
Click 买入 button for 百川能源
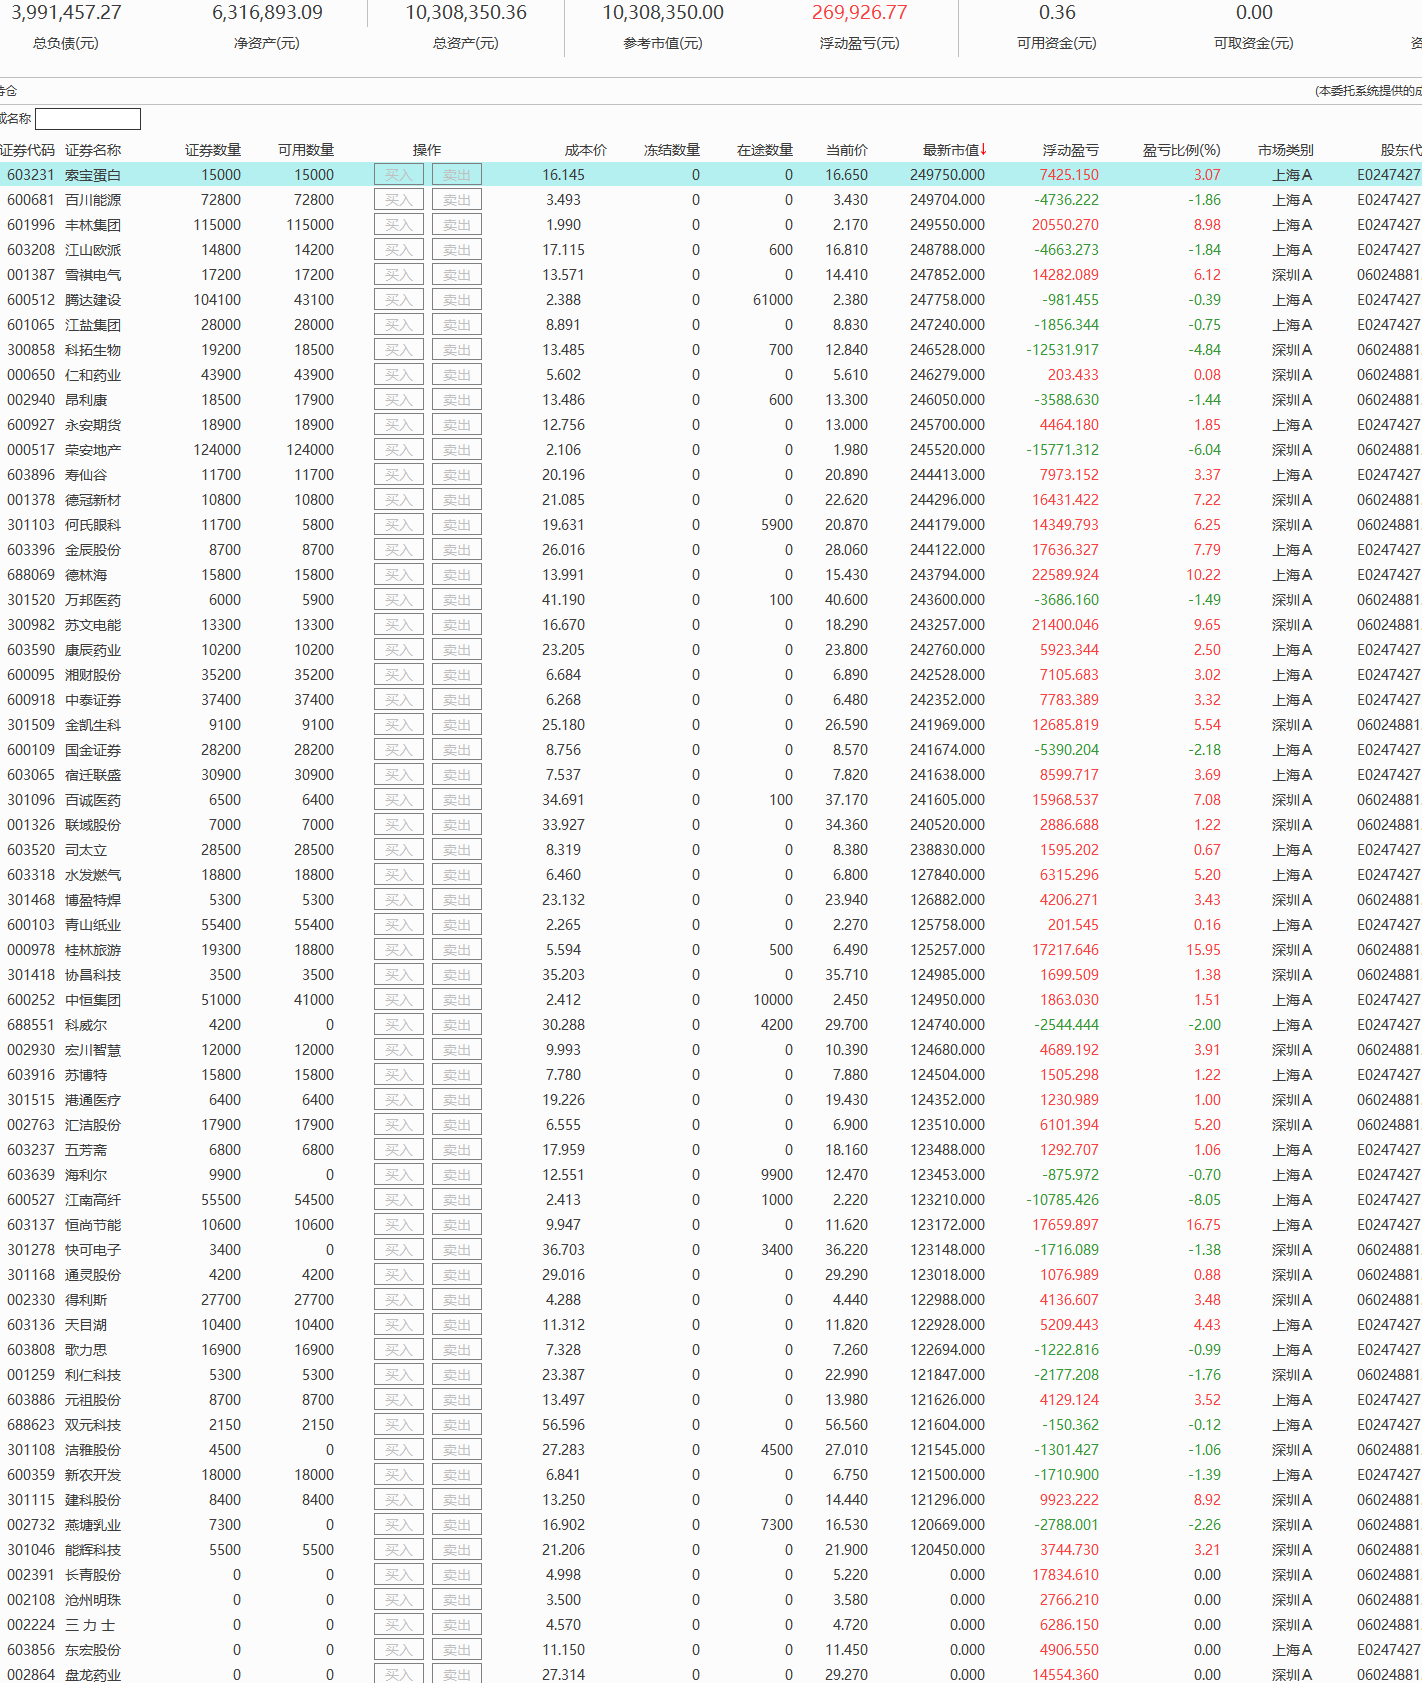click(399, 200)
